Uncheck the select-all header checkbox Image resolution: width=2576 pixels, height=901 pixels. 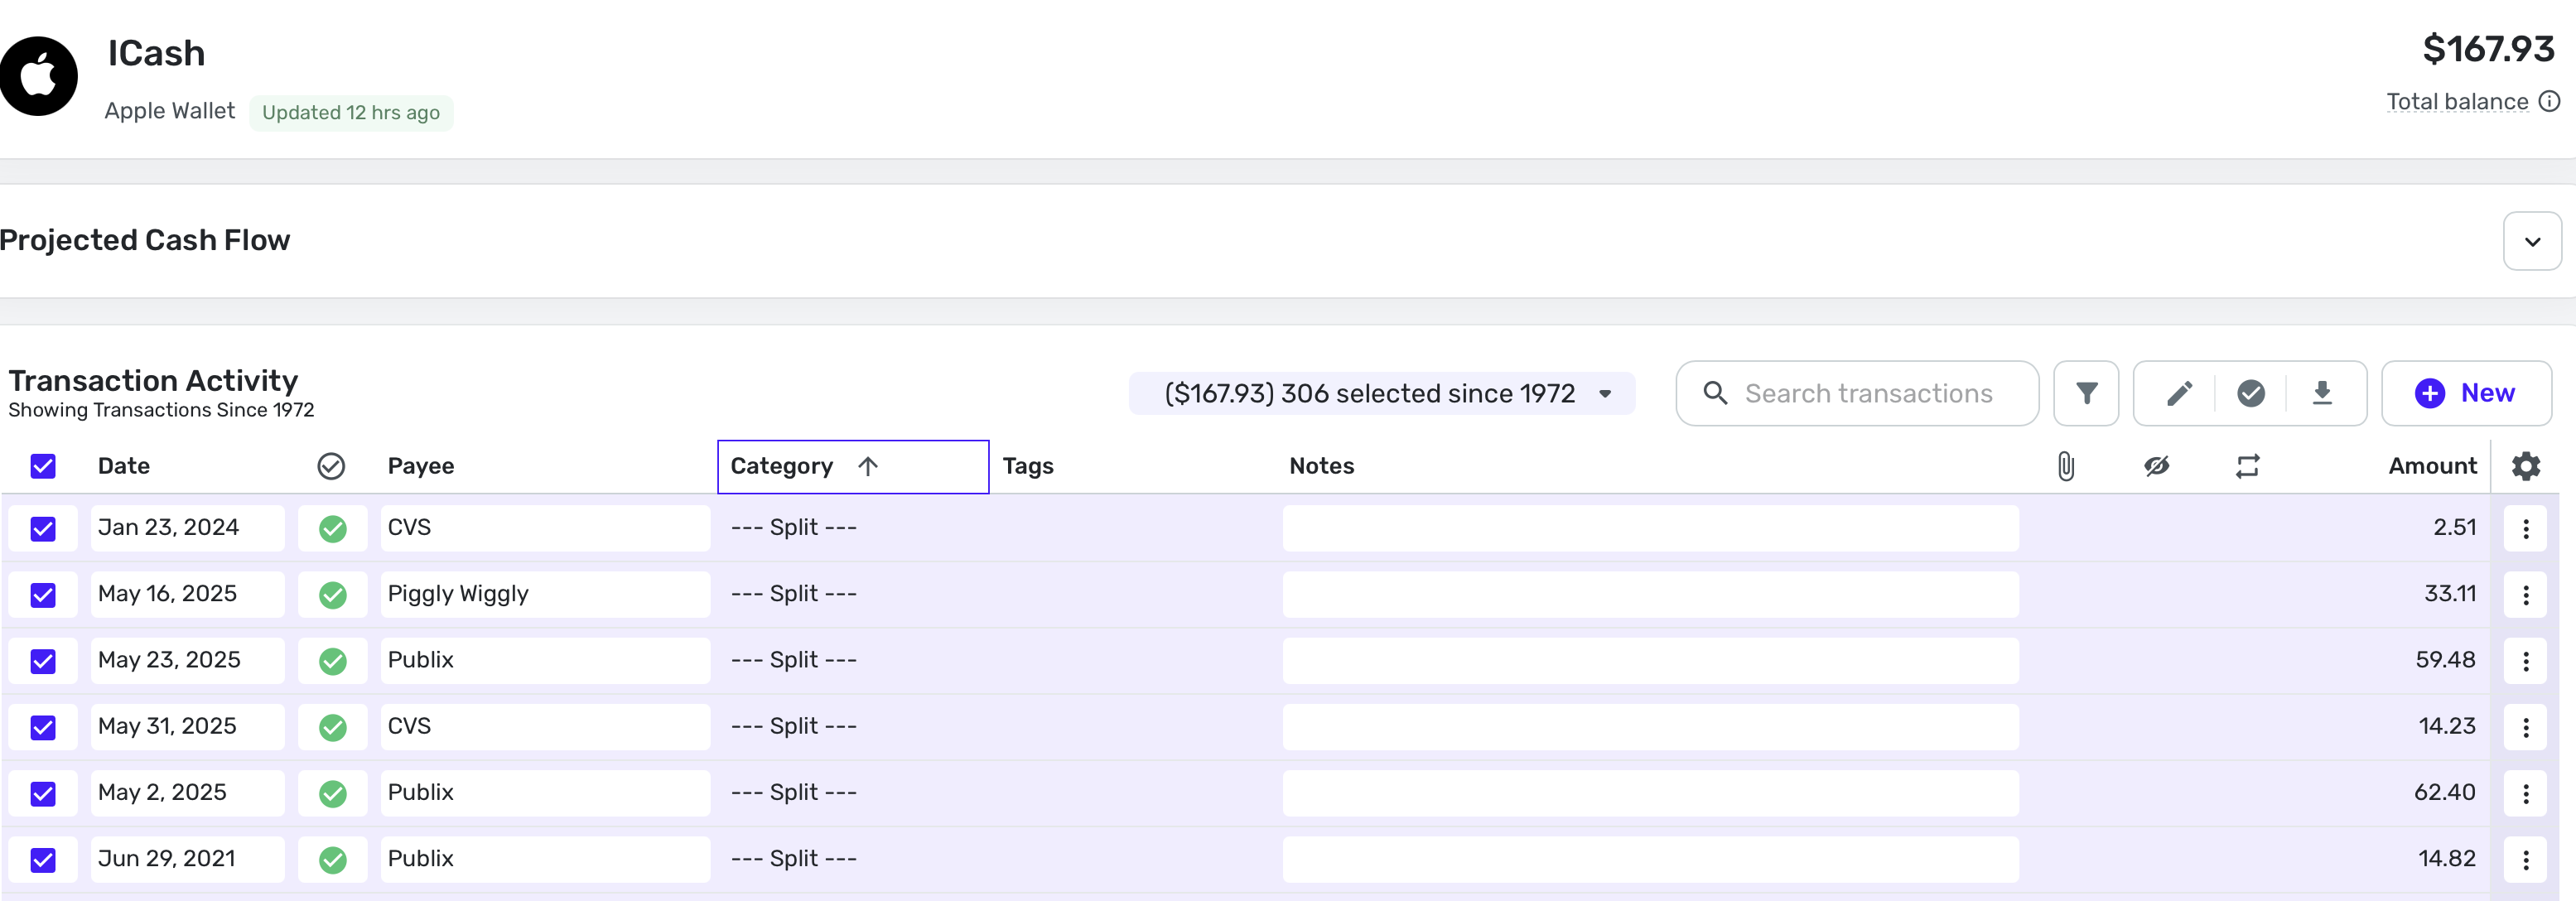click(x=43, y=466)
